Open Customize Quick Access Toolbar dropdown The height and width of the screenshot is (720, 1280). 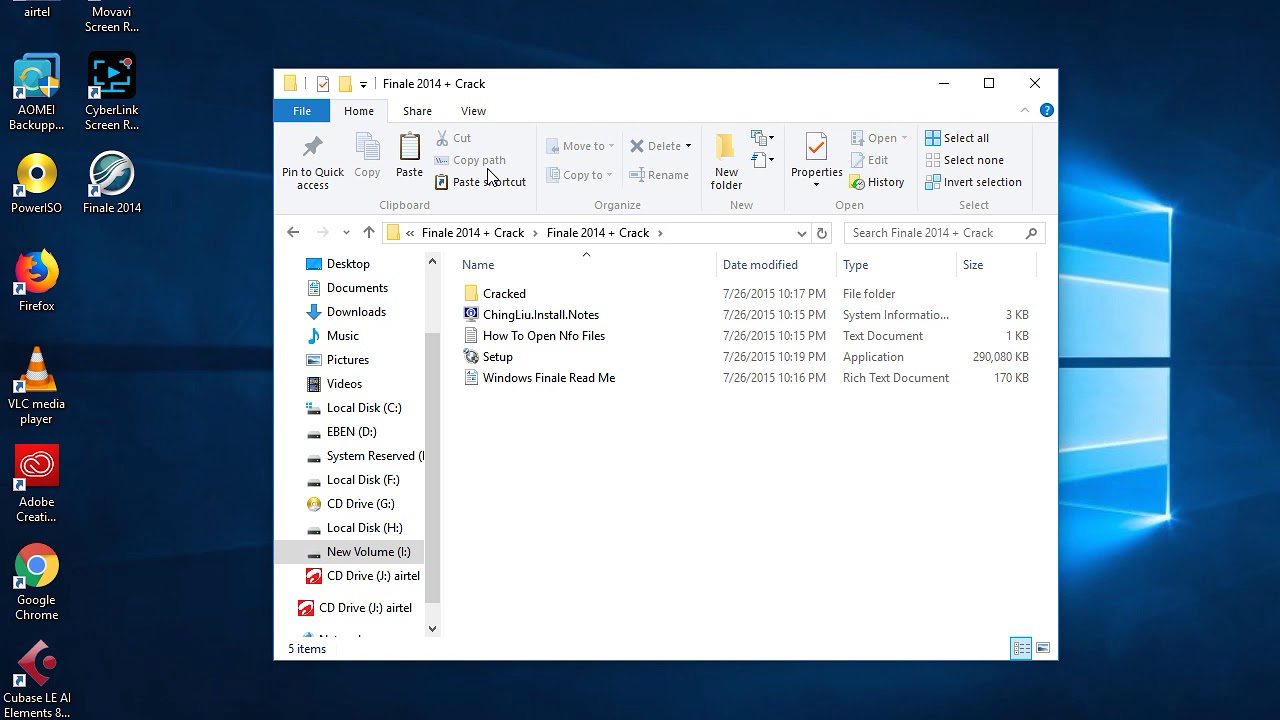(363, 84)
